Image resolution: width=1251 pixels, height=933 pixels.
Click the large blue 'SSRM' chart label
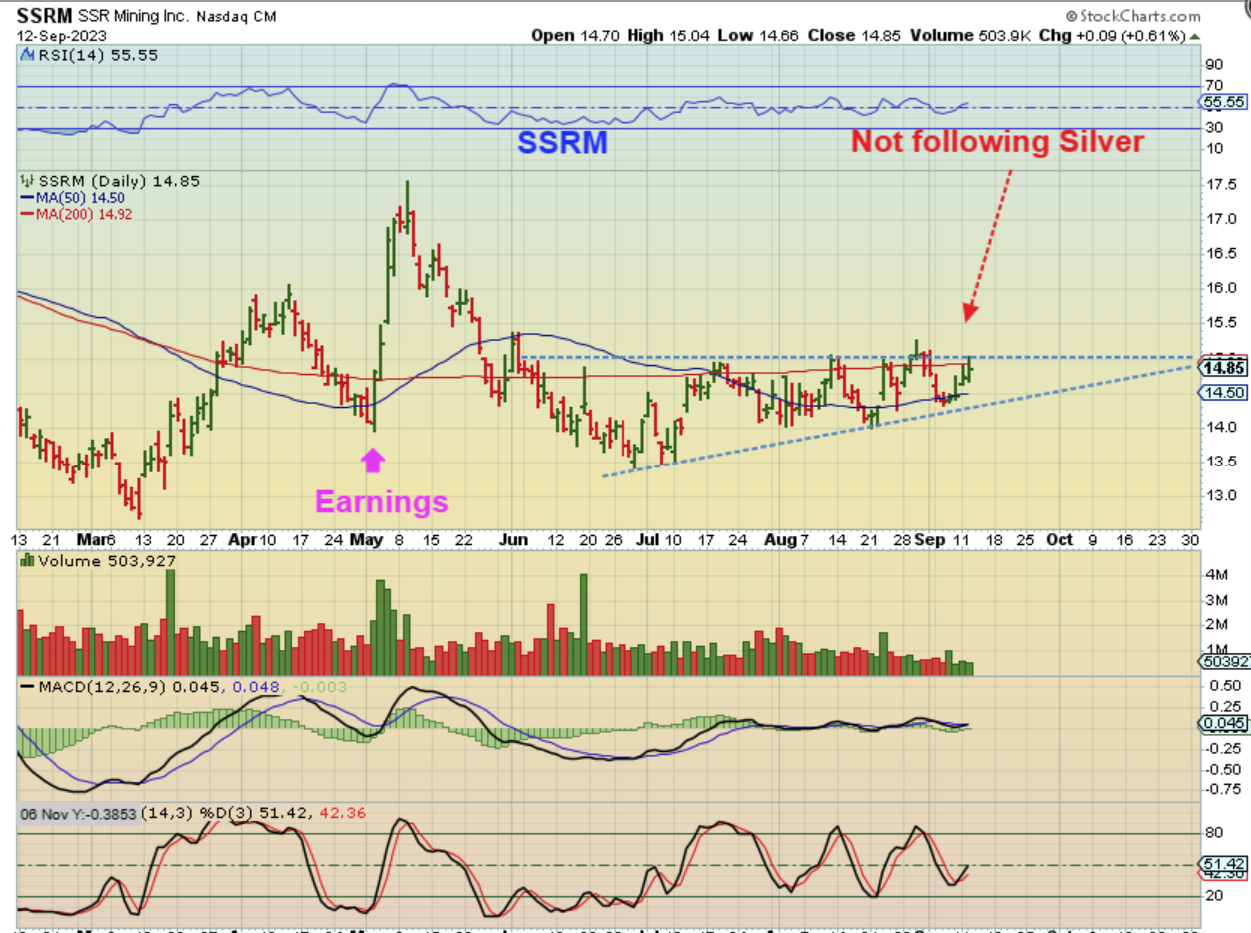pyautogui.click(x=562, y=143)
